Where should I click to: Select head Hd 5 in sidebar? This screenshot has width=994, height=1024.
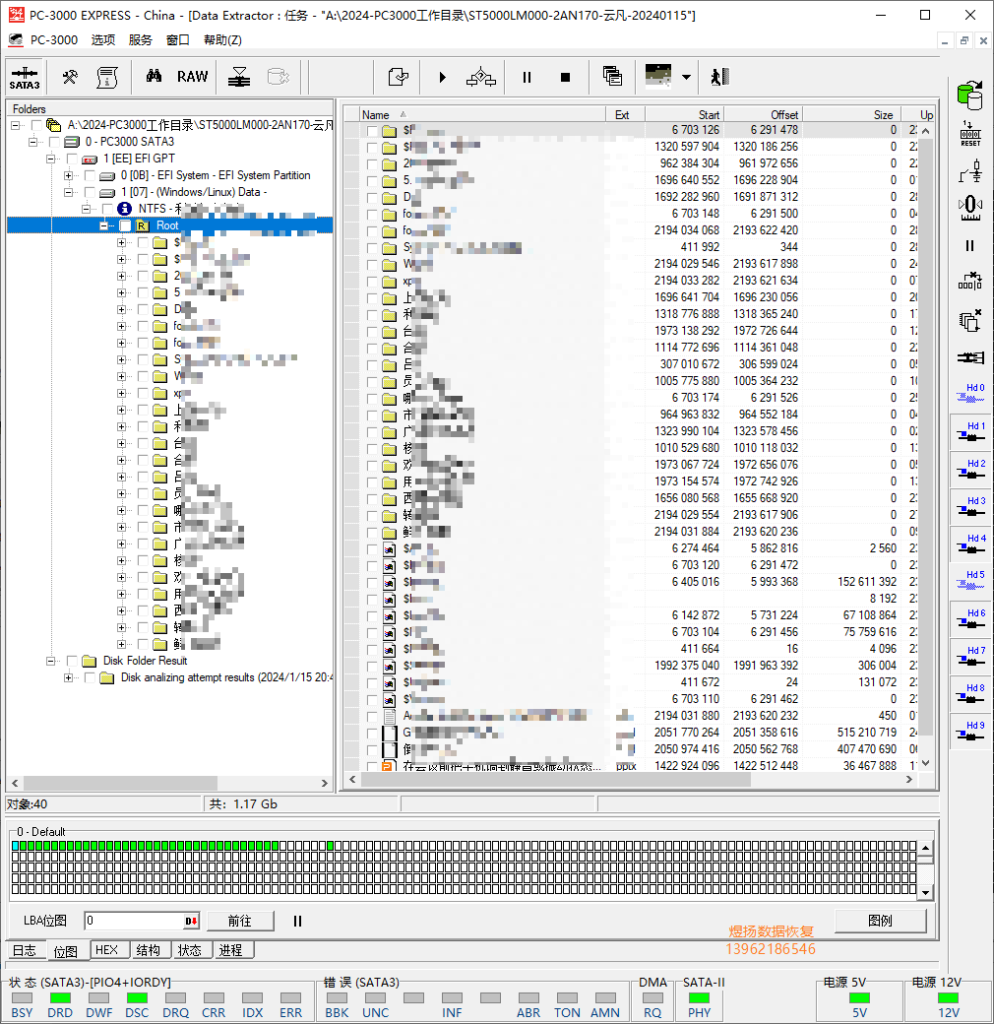pyautogui.click(x=970, y=581)
